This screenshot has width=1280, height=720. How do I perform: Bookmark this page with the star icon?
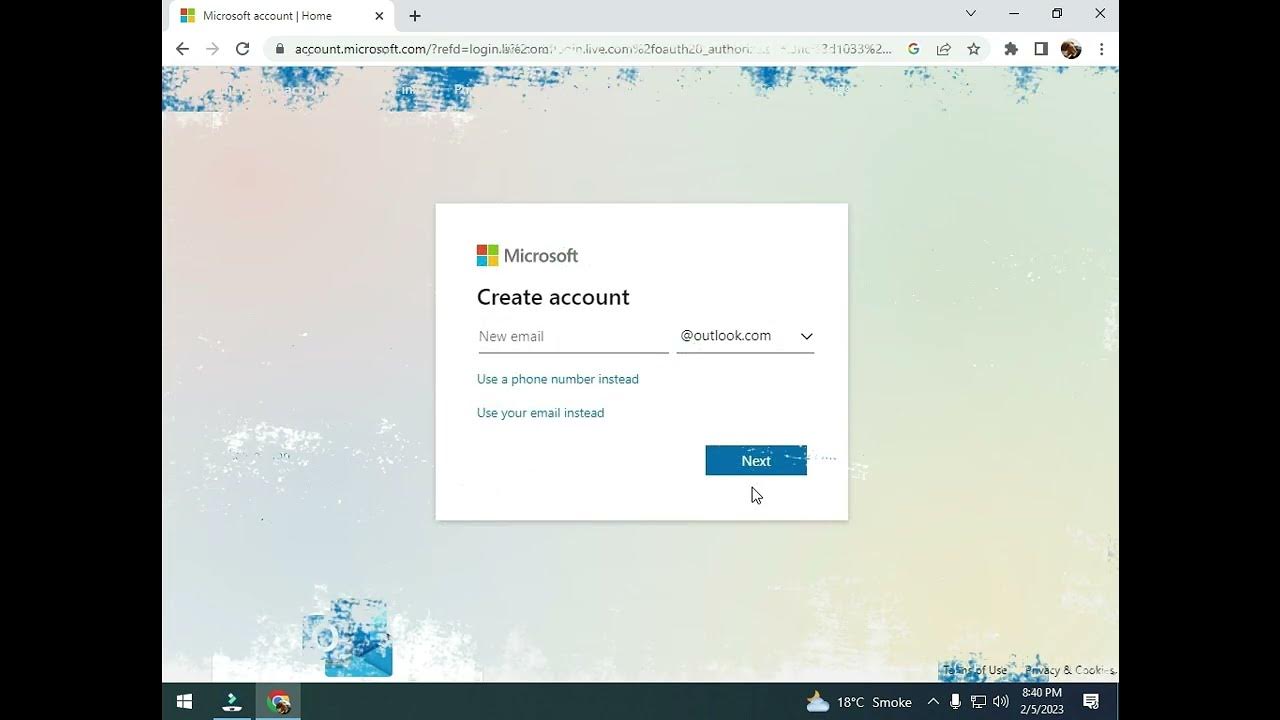tap(973, 49)
